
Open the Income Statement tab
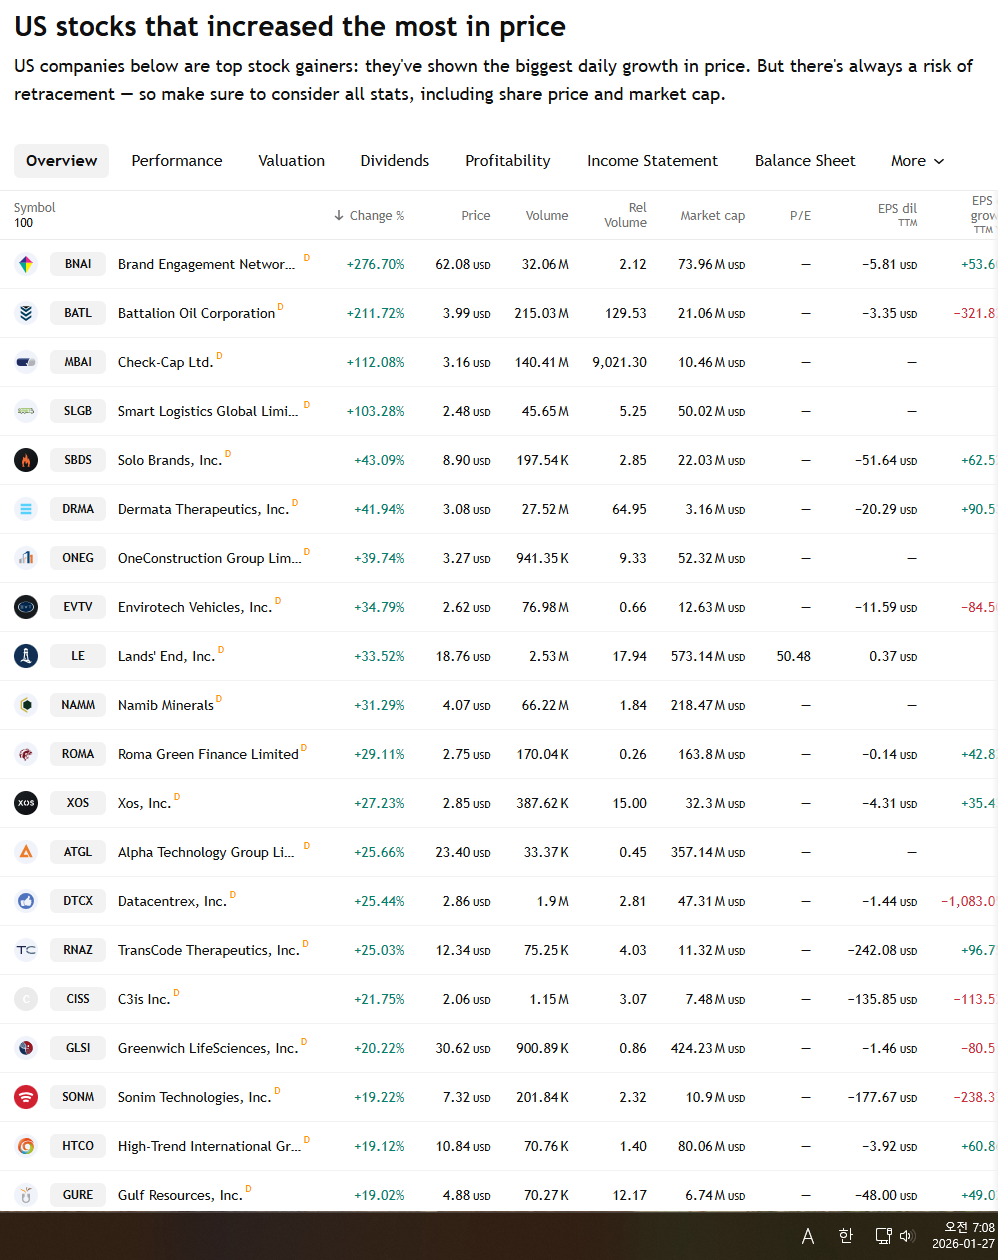click(652, 161)
